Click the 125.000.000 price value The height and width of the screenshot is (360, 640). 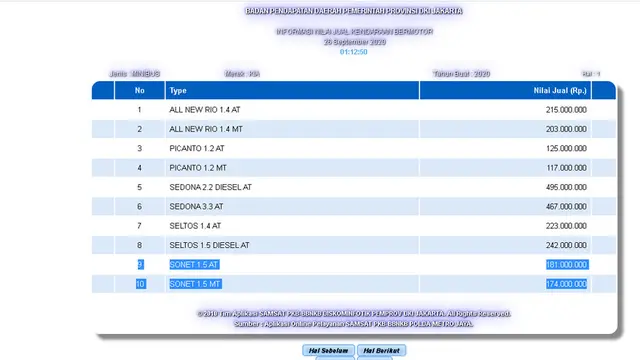click(566, 149)
